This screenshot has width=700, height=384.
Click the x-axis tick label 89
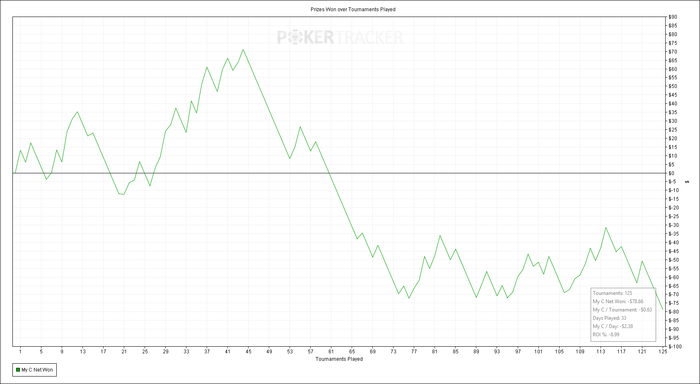tap(476, 352)
